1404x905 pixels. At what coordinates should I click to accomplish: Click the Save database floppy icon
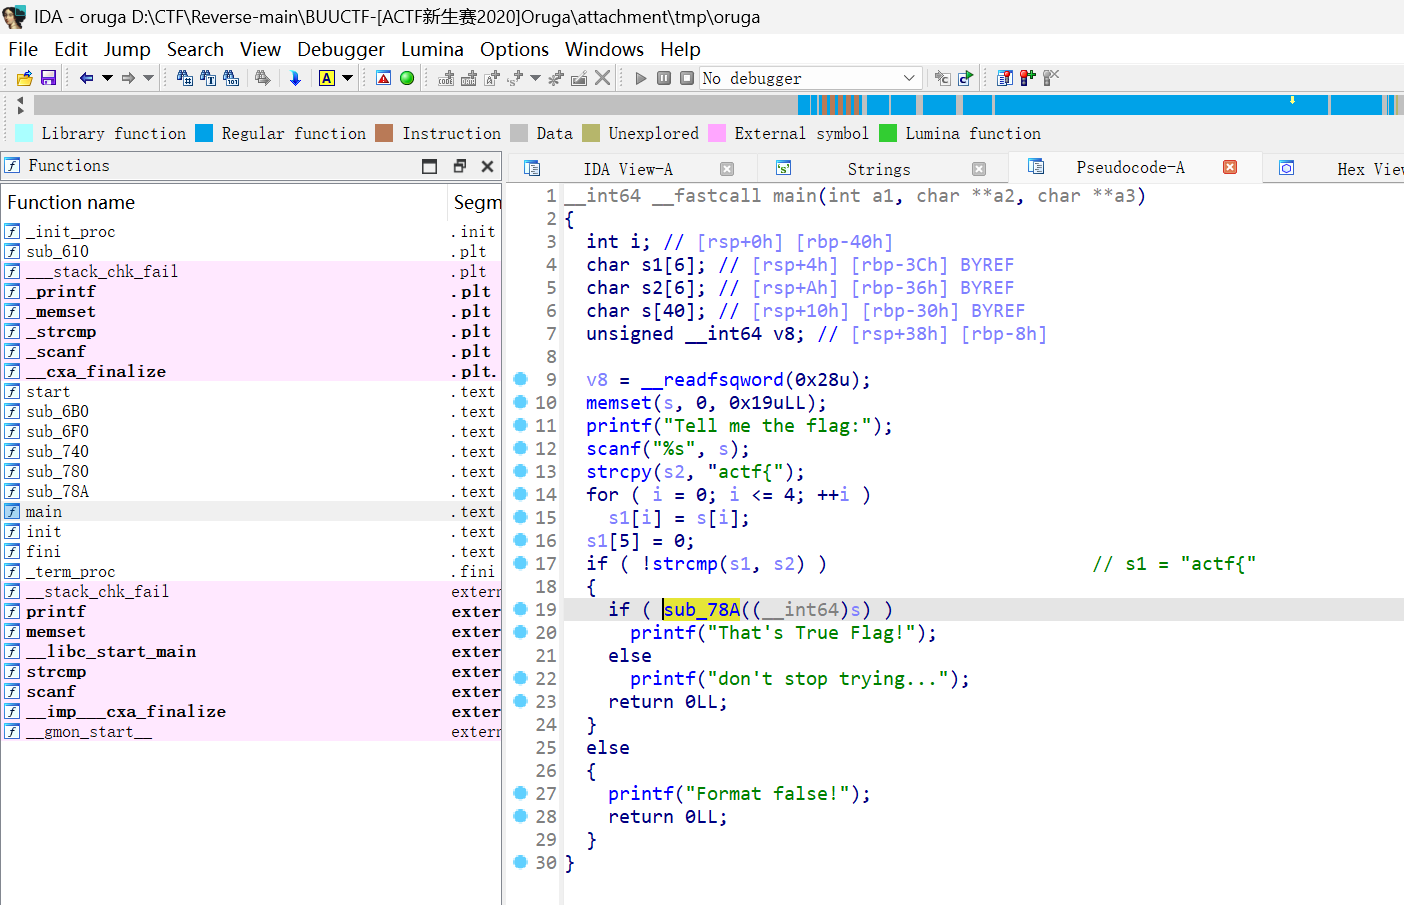[48, 78]
